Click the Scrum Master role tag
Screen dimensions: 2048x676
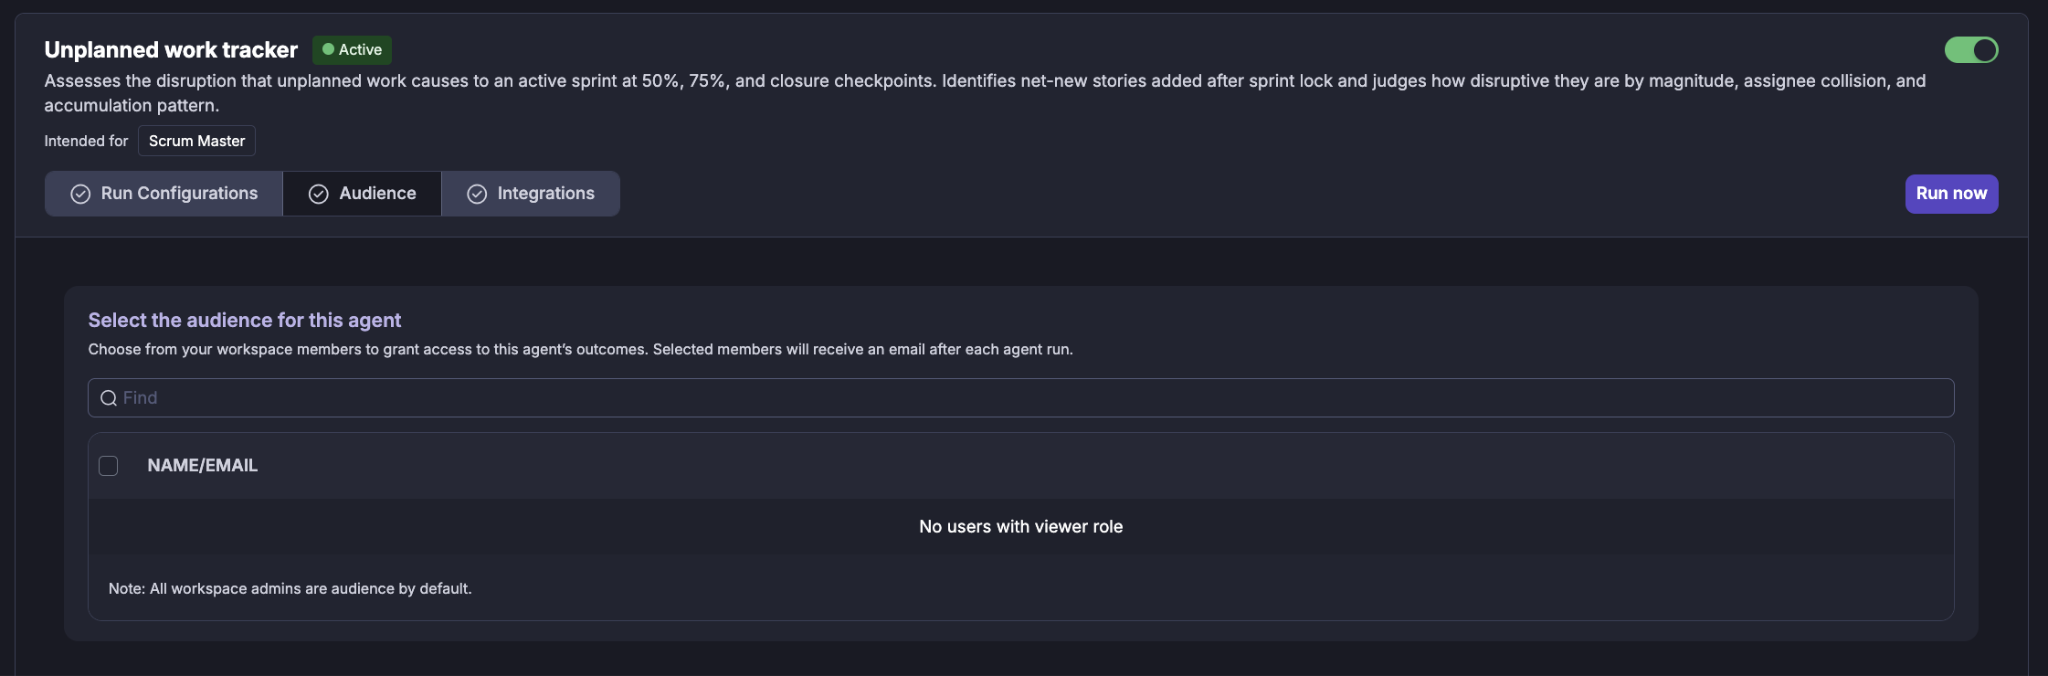click(x=197, y=141)
